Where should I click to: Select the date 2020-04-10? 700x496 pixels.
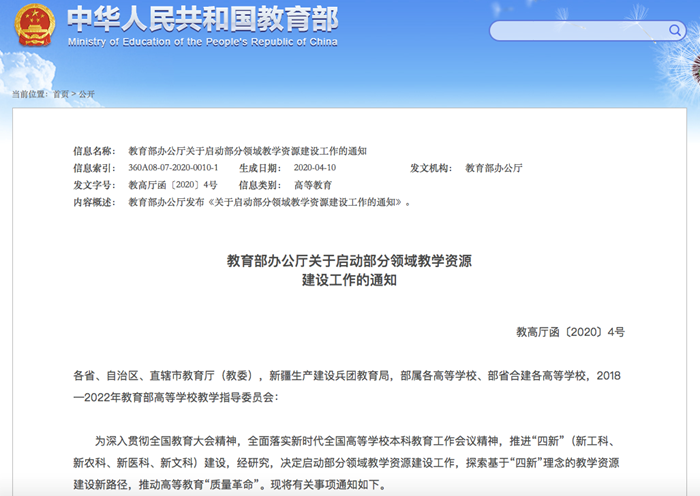pyautogui.click(x=315, y=168)
